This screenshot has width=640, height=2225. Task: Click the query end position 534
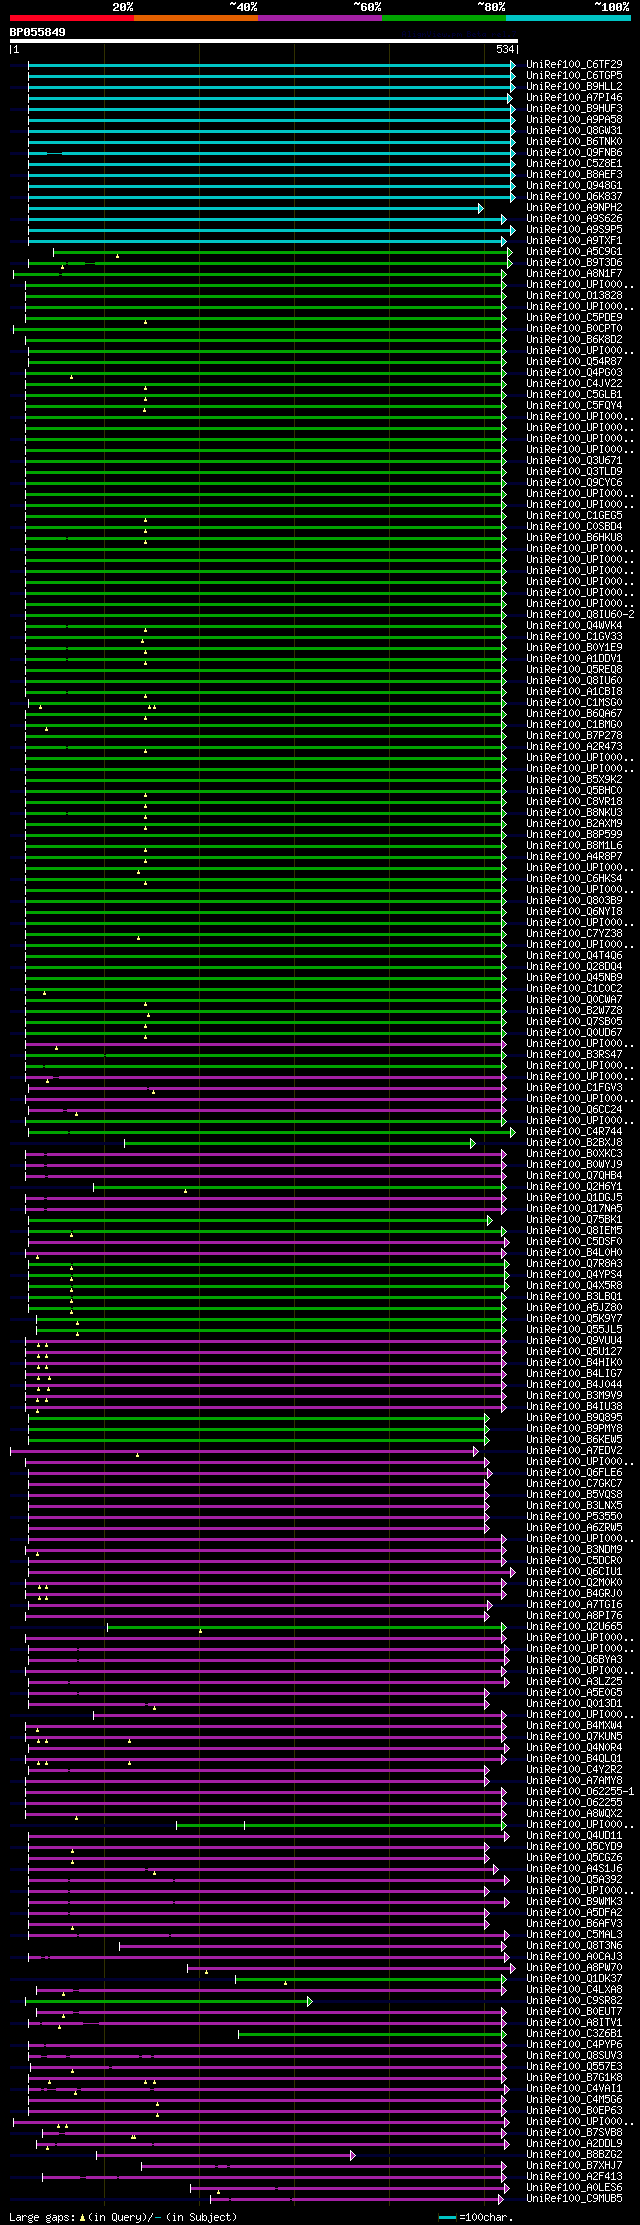click(x=505, y=49)
